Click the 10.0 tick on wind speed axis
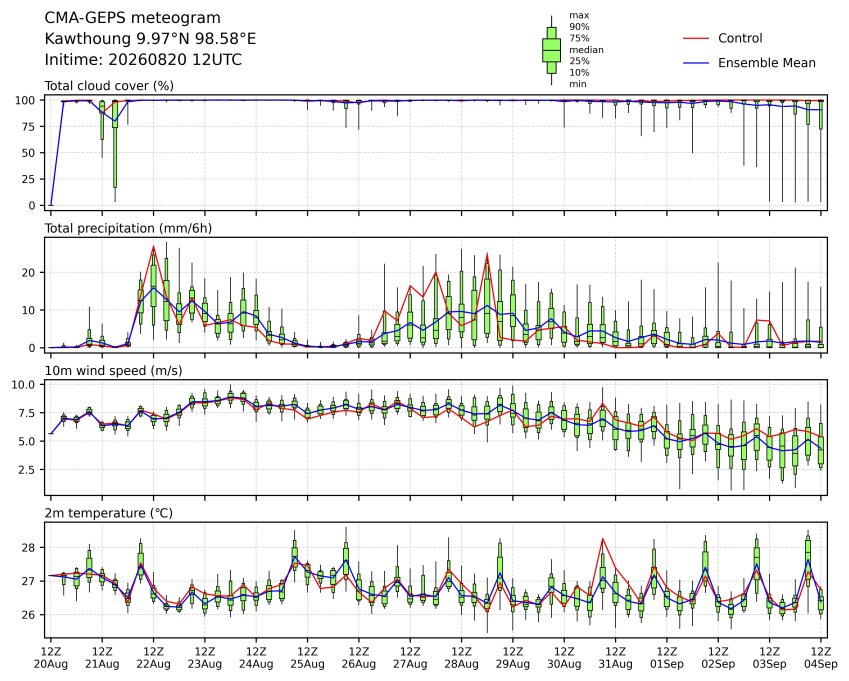Image resolution: width=849 pixels, height=681 pixels. 23,385
